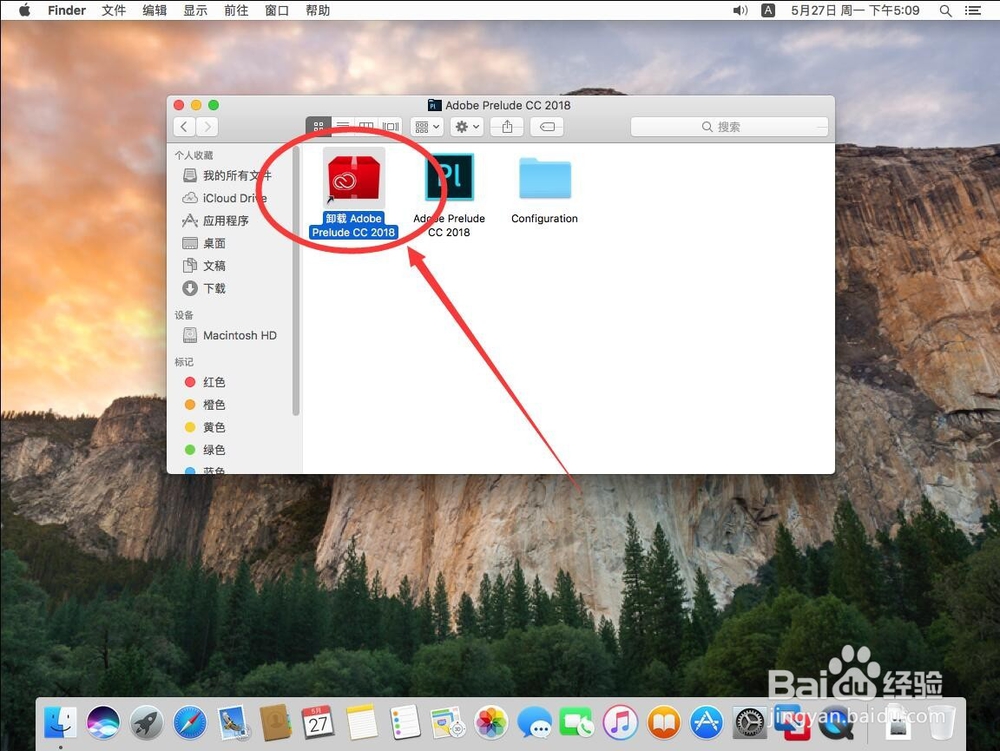Go back in Finder window
This screenshot has height=751, width=1000.
[x=184, y=126]
